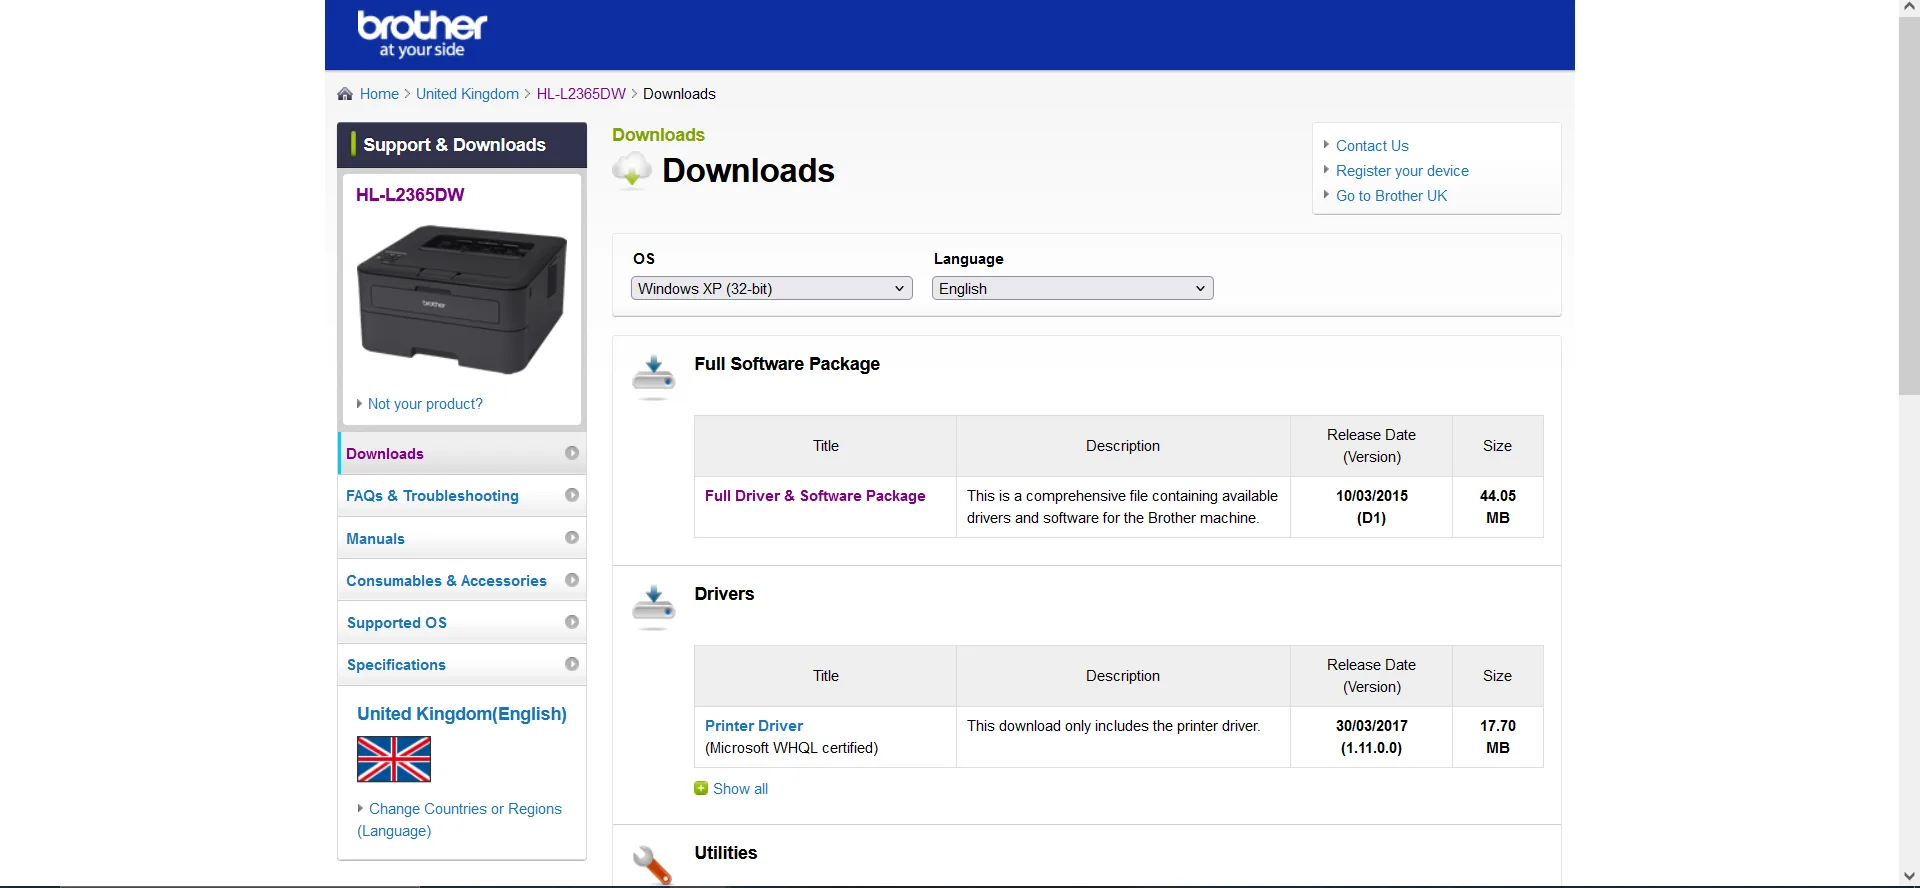Click the Full Software Package download icon
Screen dimensions: 1920x888
coord(654,376)
